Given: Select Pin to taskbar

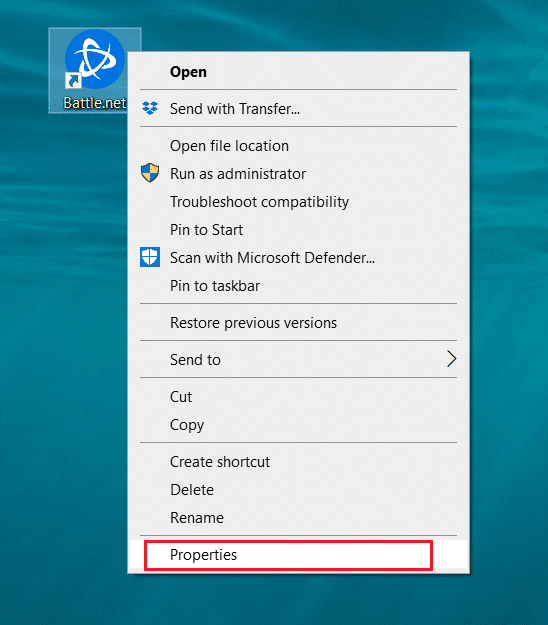Looking at the screenshot, I should [x=298, y=286].
